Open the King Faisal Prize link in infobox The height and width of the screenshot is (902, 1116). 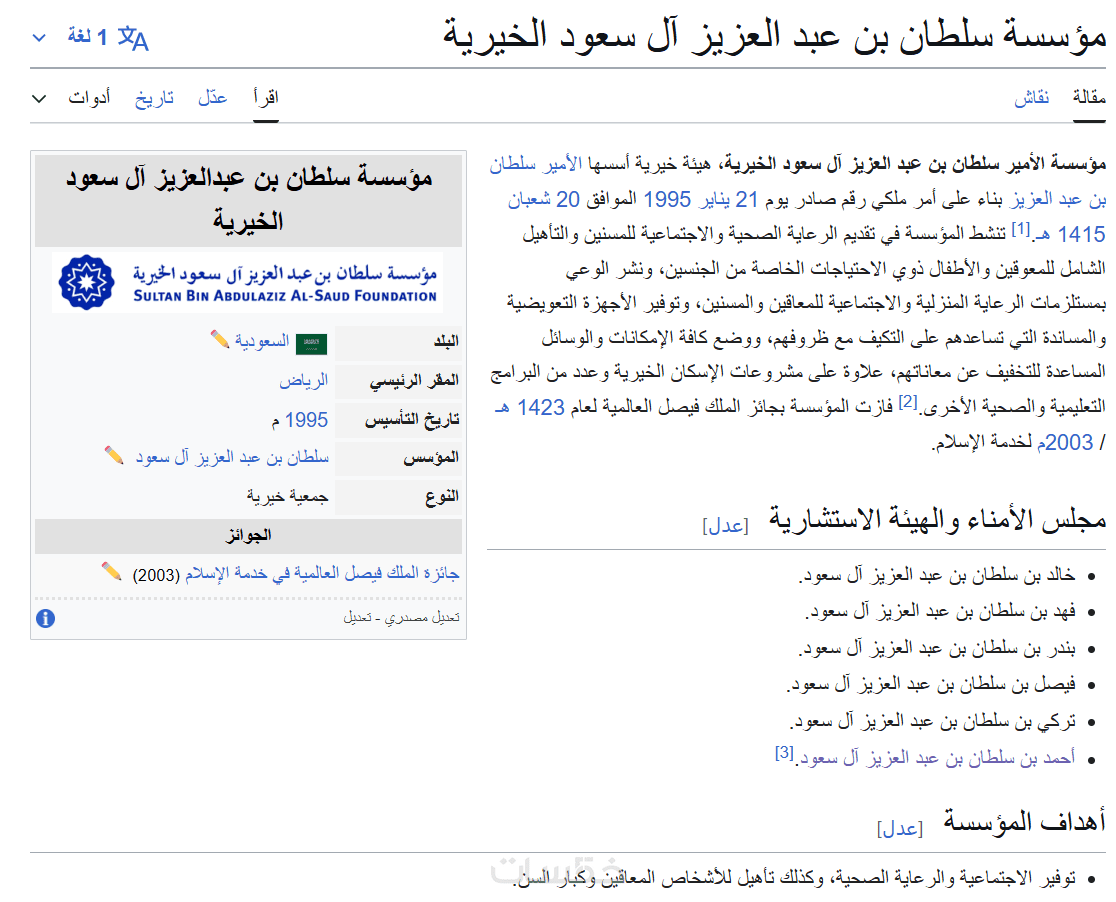tap(322, 574)
